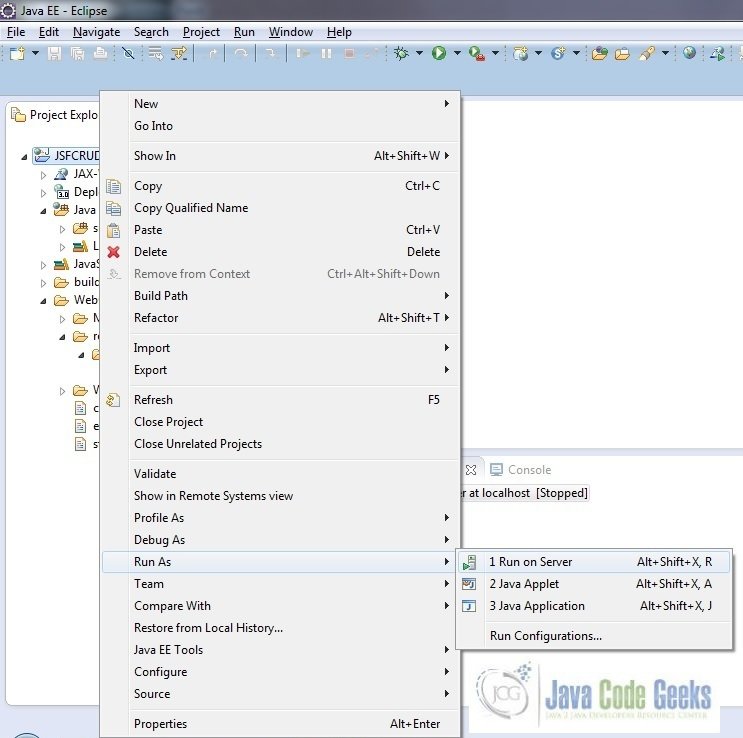Select Restore from Local History
This screenshot has width=743, height=738.
click(281, 628)
